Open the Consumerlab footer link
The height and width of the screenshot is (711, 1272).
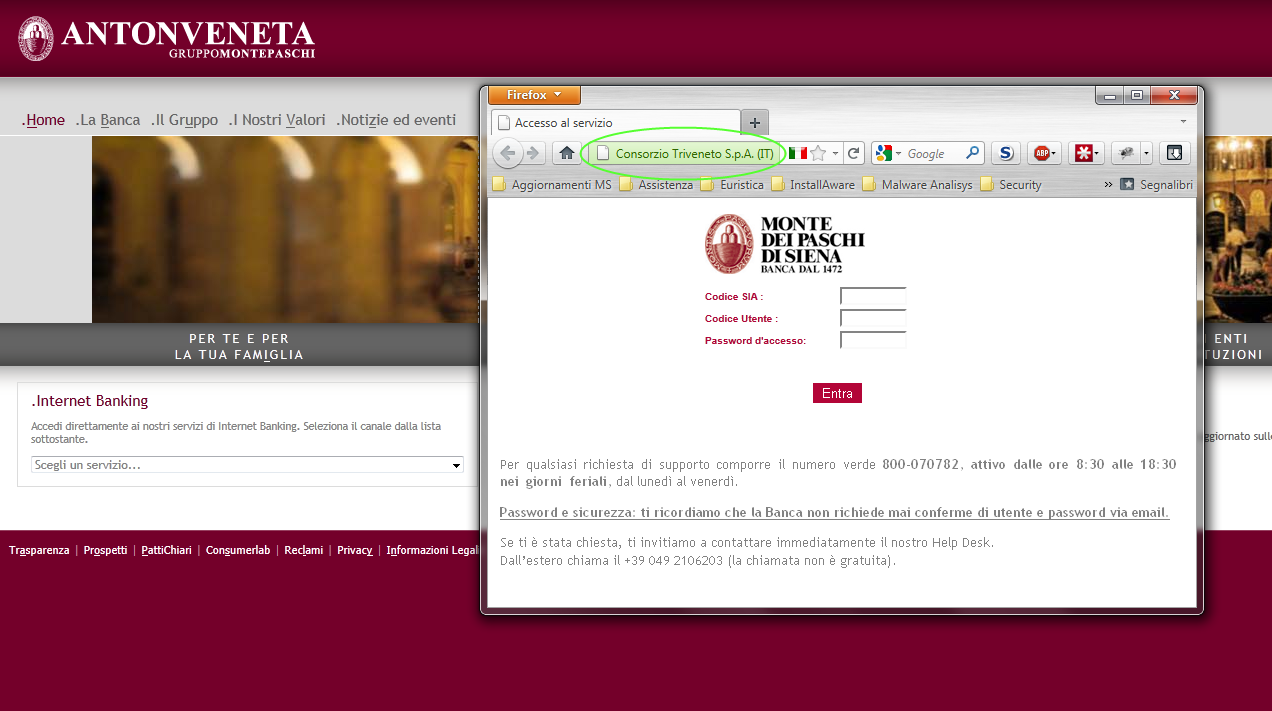[x=238, y=550]
